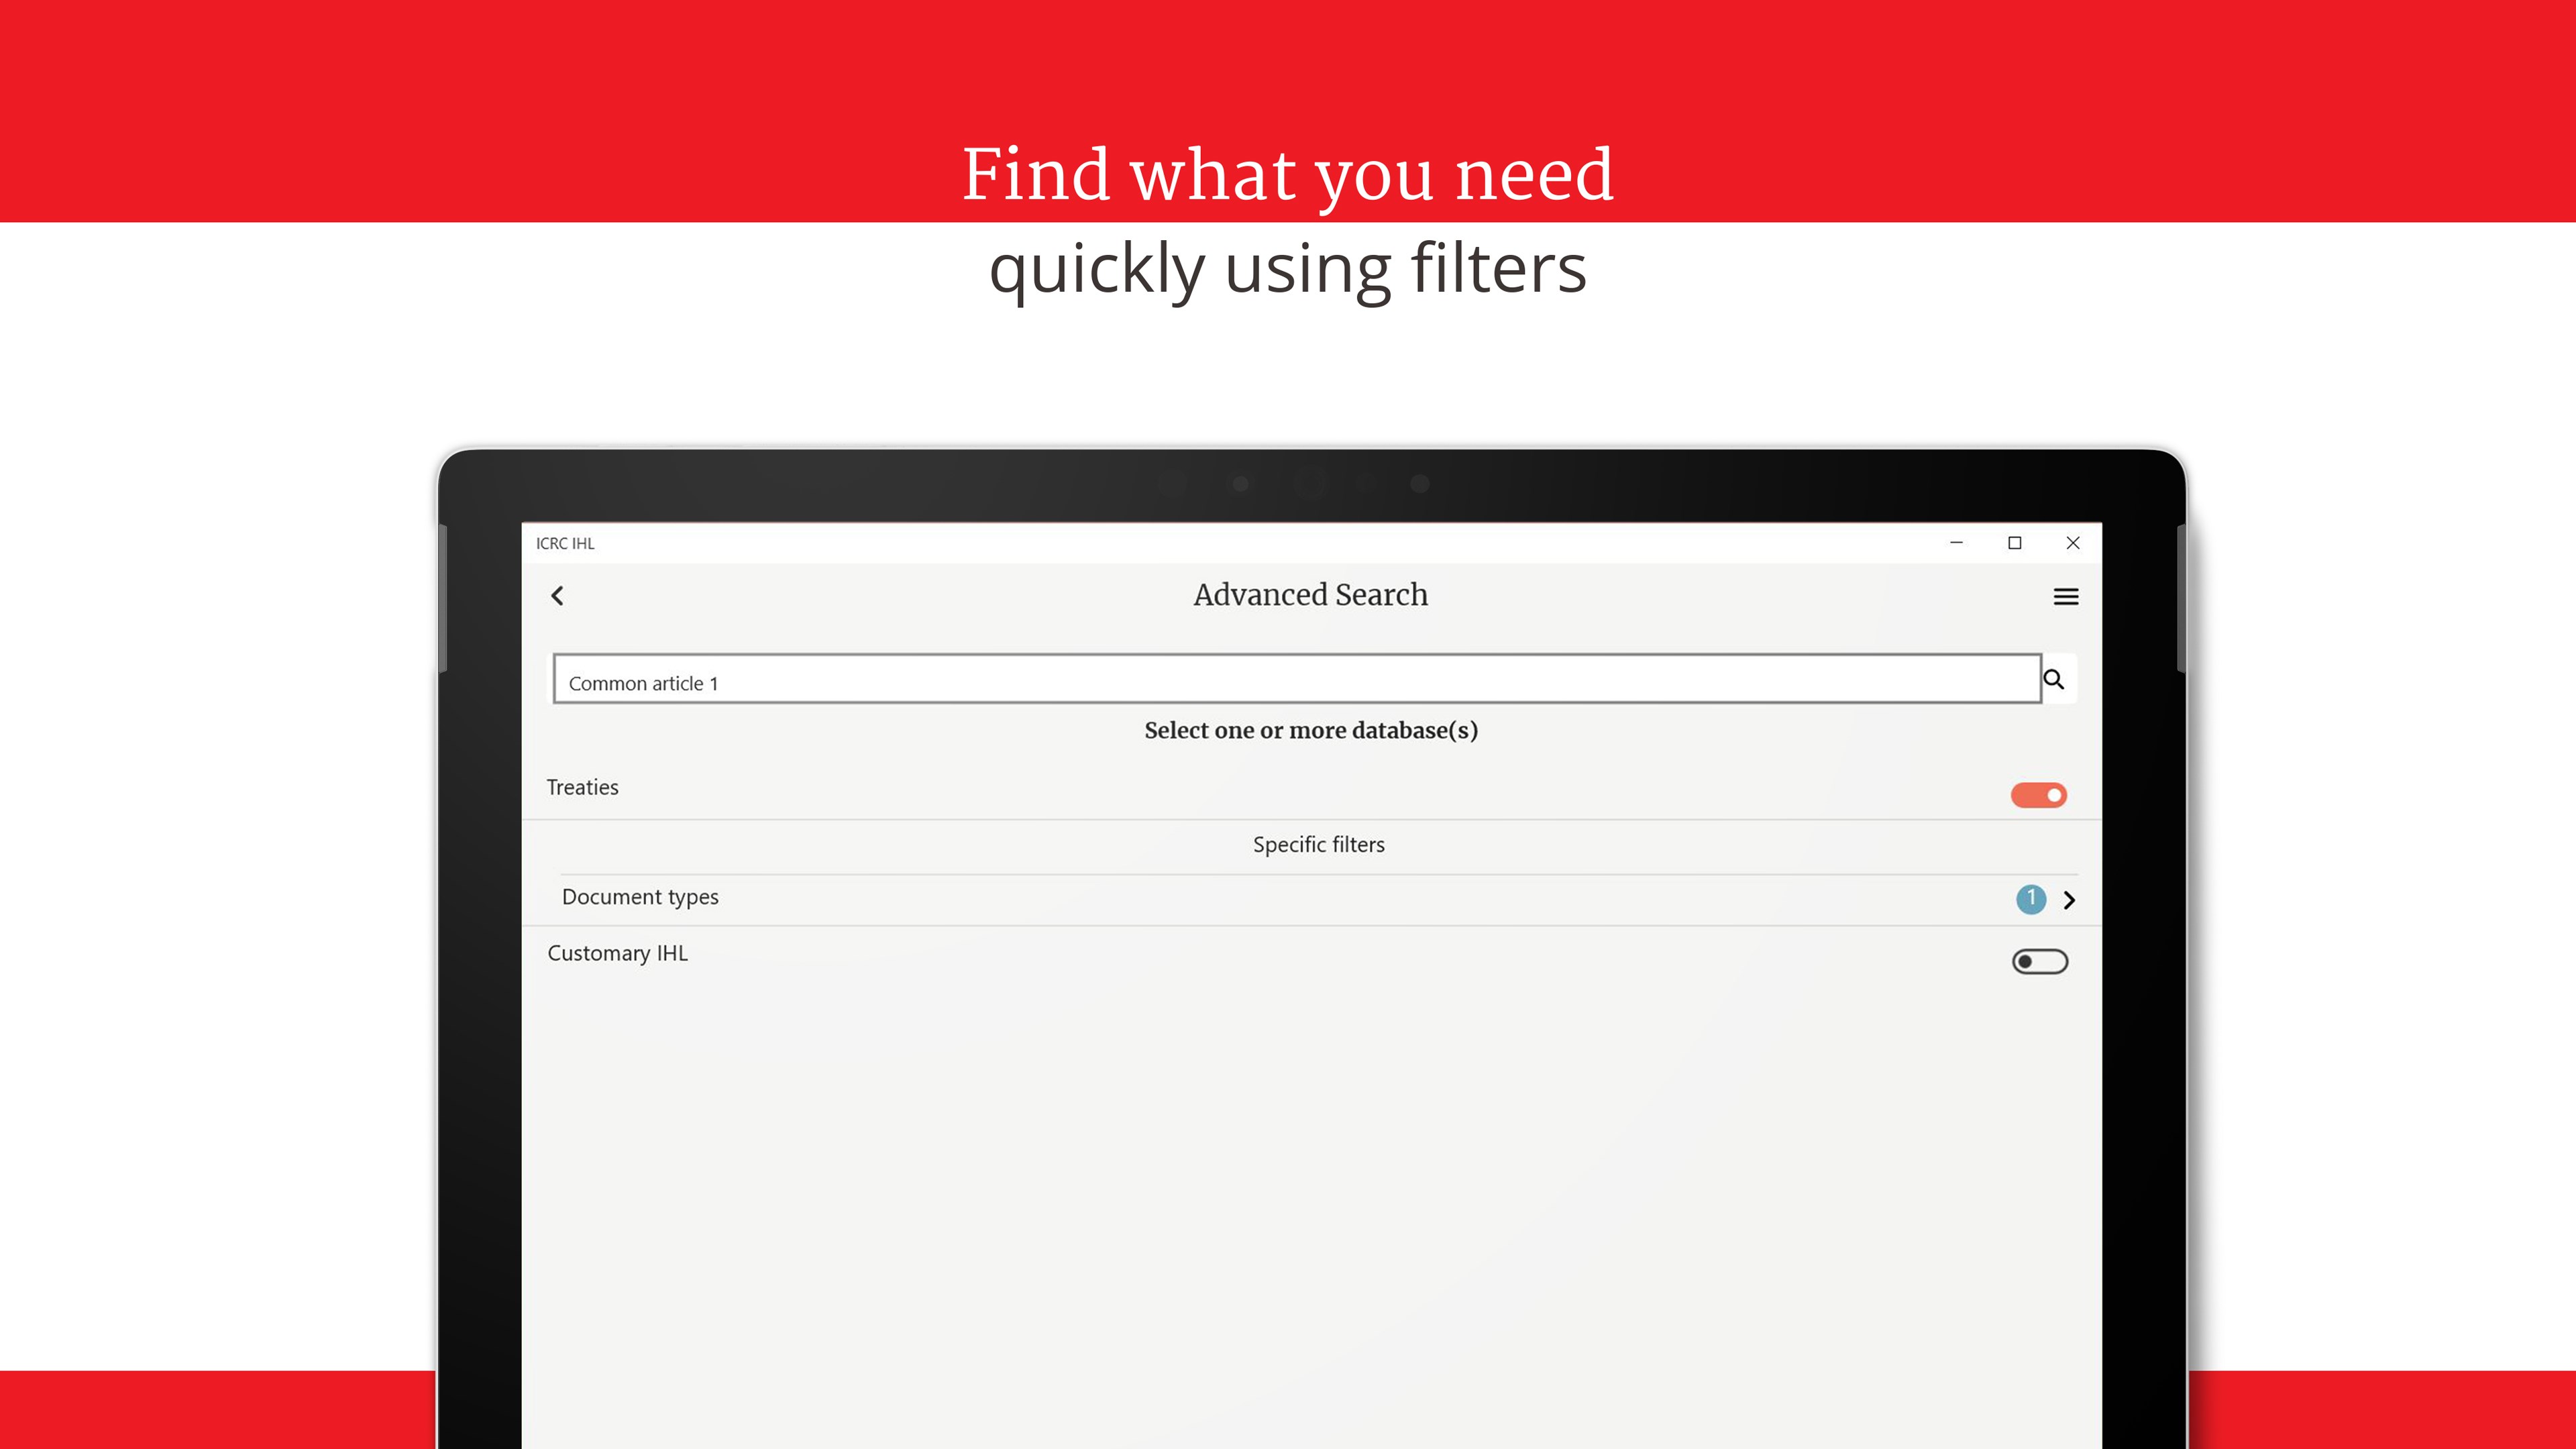Click the Customary IHL label
2576x1449 pixels.
(617, 954)
